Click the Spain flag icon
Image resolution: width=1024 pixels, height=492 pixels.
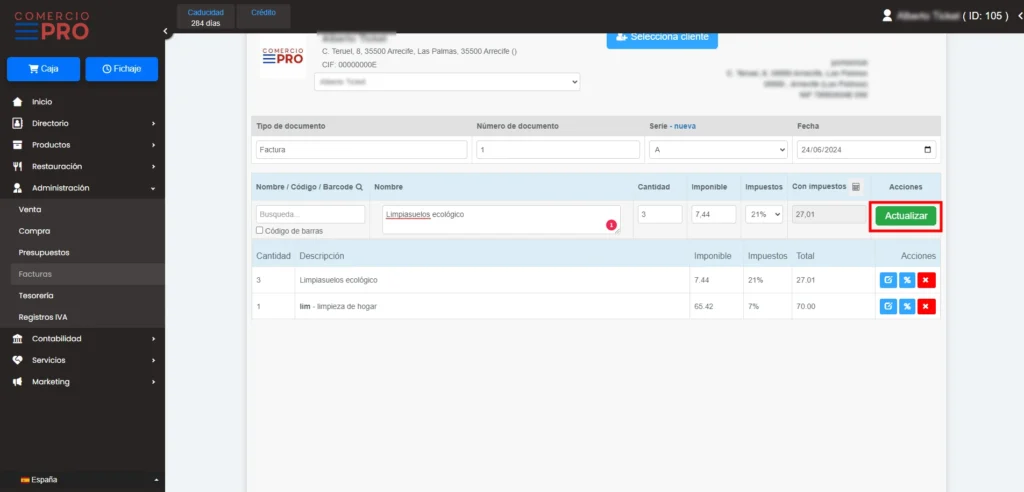click(25, 480)
